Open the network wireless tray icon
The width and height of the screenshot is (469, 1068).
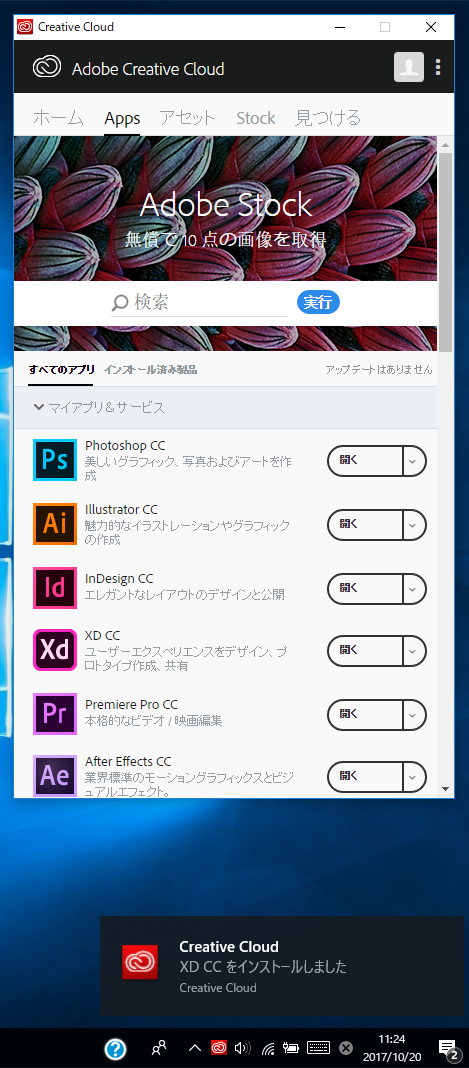(268, 1048)
